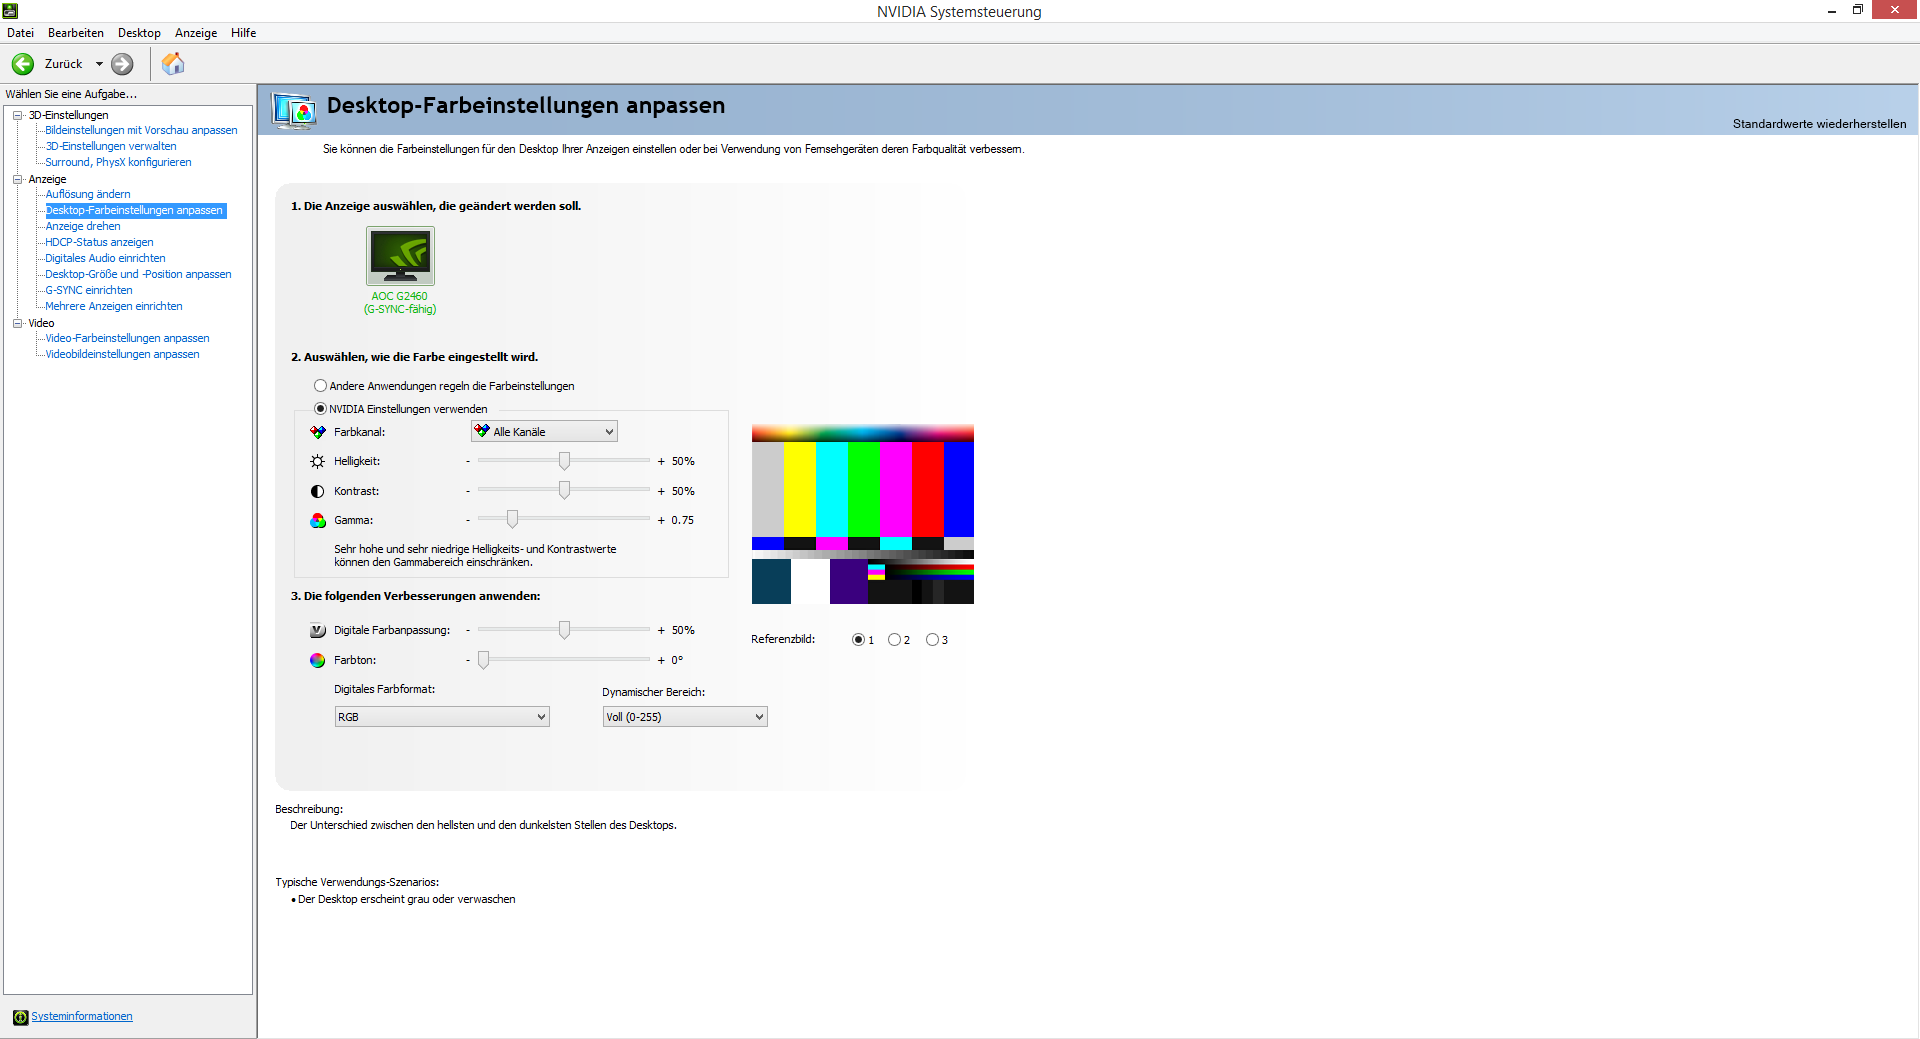Screen dimensions: 1920x1039
Task: Select 'Andere Anwendungen regeln die Farbeinstellungen' radio
Action: coord(320,386)
